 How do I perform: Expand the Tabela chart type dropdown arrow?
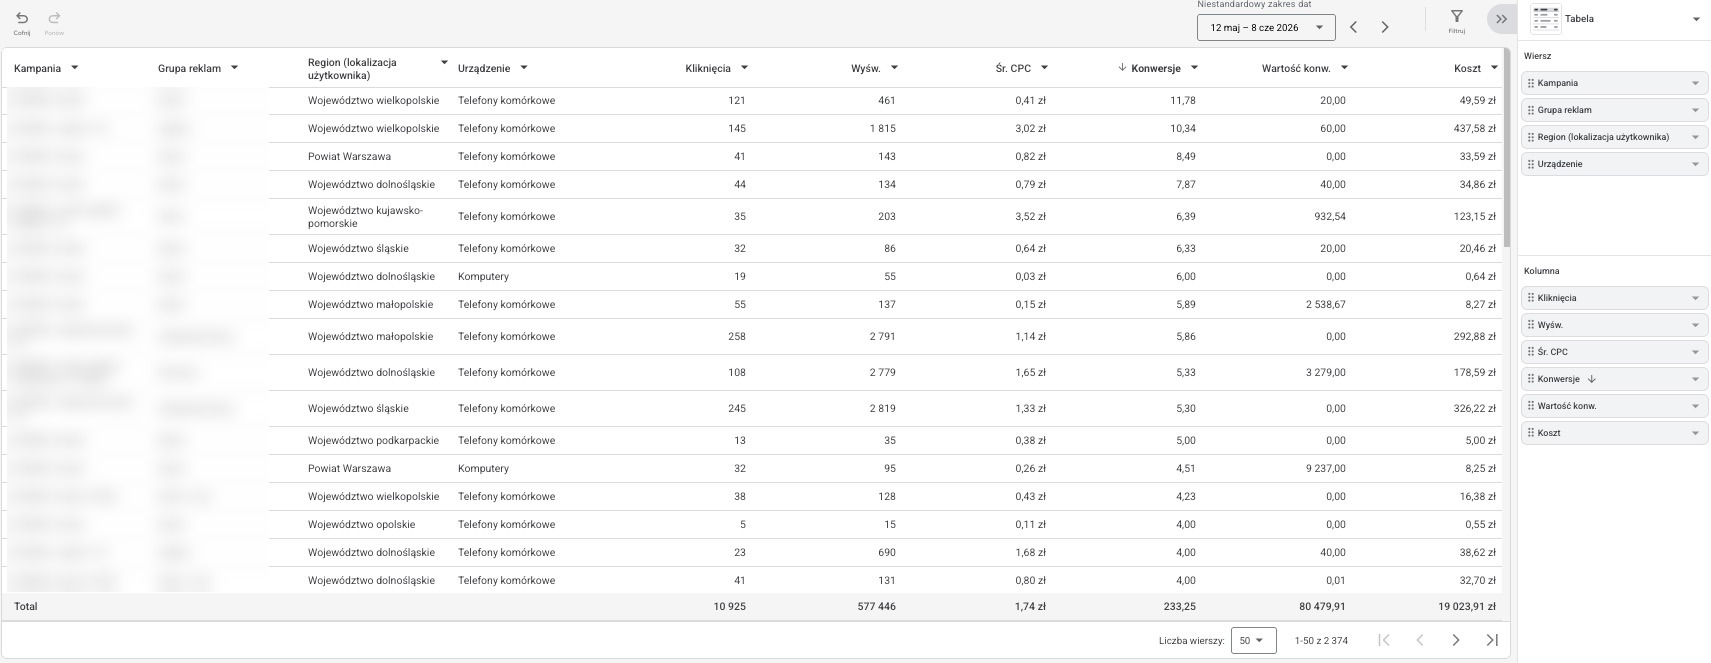pyautogui.click(x=1696, y=19)
